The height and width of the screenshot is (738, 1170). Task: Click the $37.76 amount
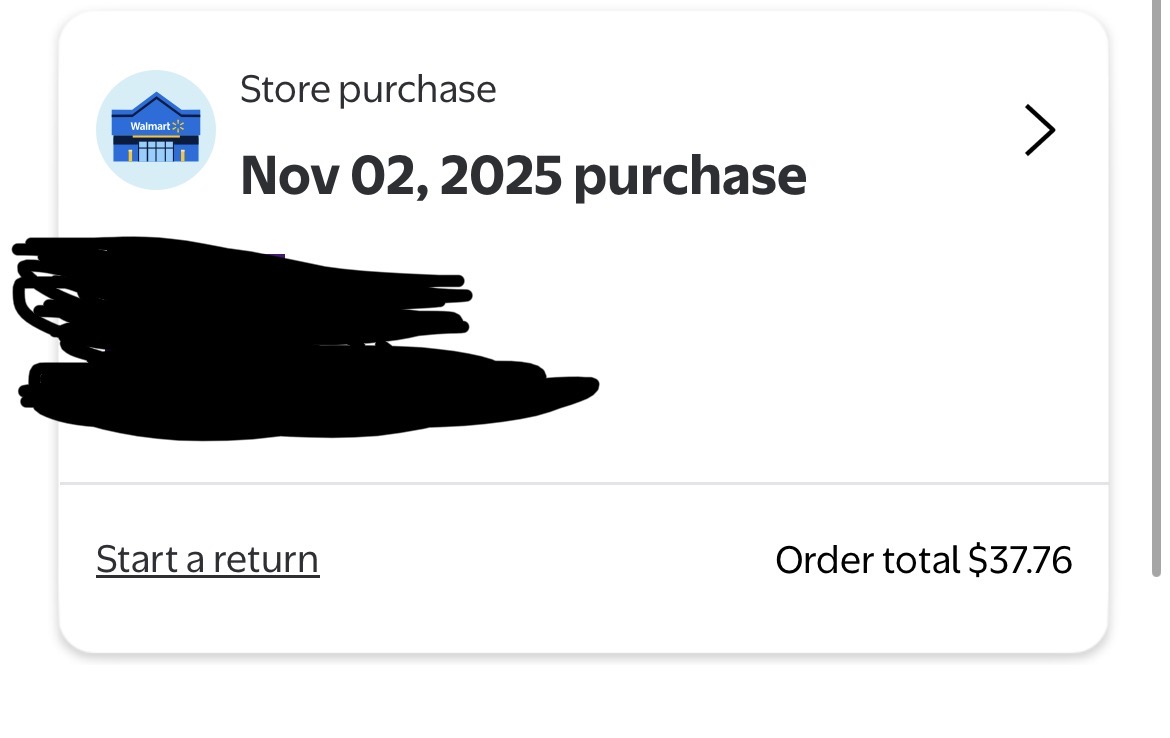1020,559
